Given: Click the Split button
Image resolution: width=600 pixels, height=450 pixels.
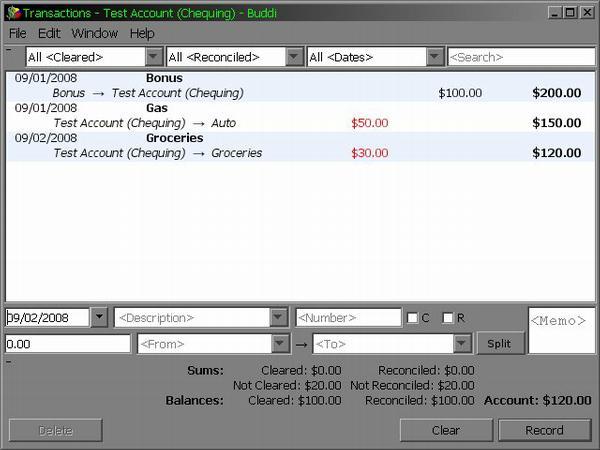Looking at the screenshot, I should [x=499, y=343].
